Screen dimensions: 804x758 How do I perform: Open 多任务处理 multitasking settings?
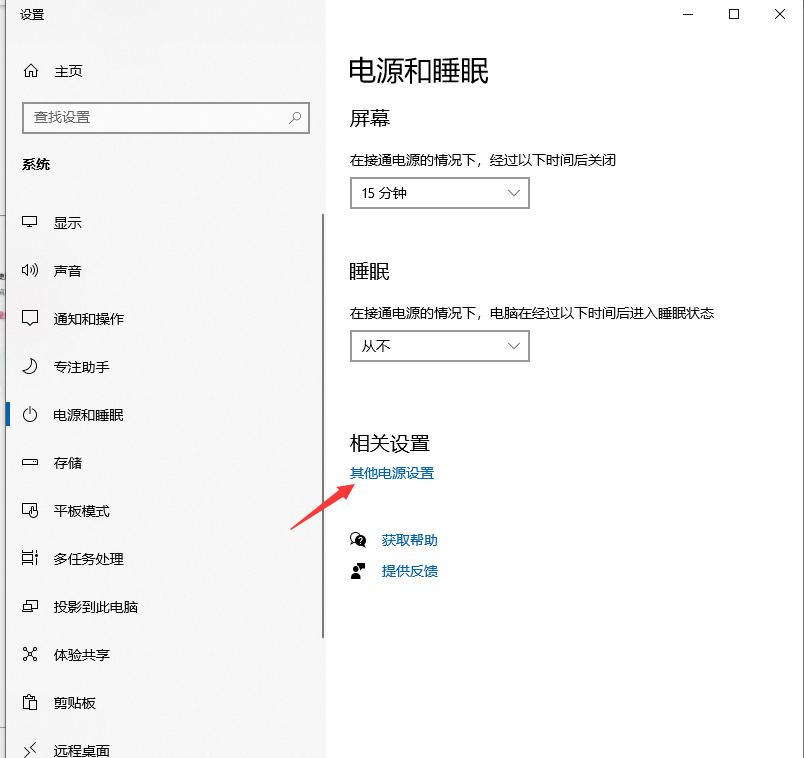pyautogui.click(x=29, y=558)
